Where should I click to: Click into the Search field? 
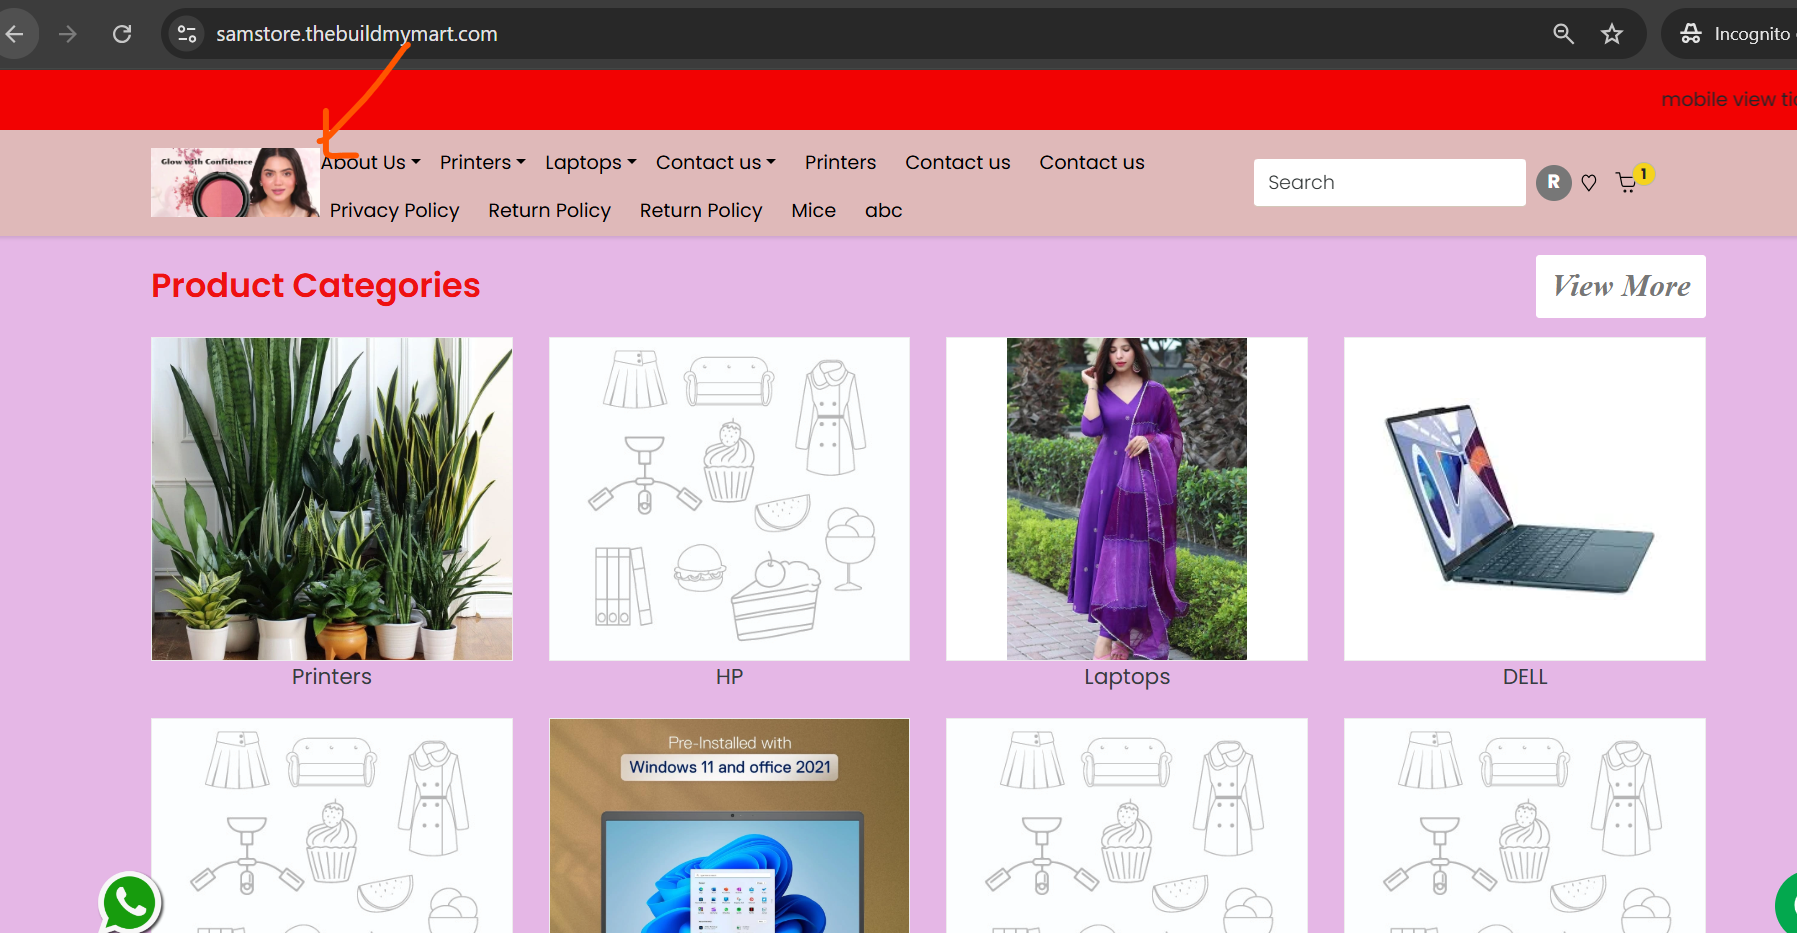coord(1390,182)
